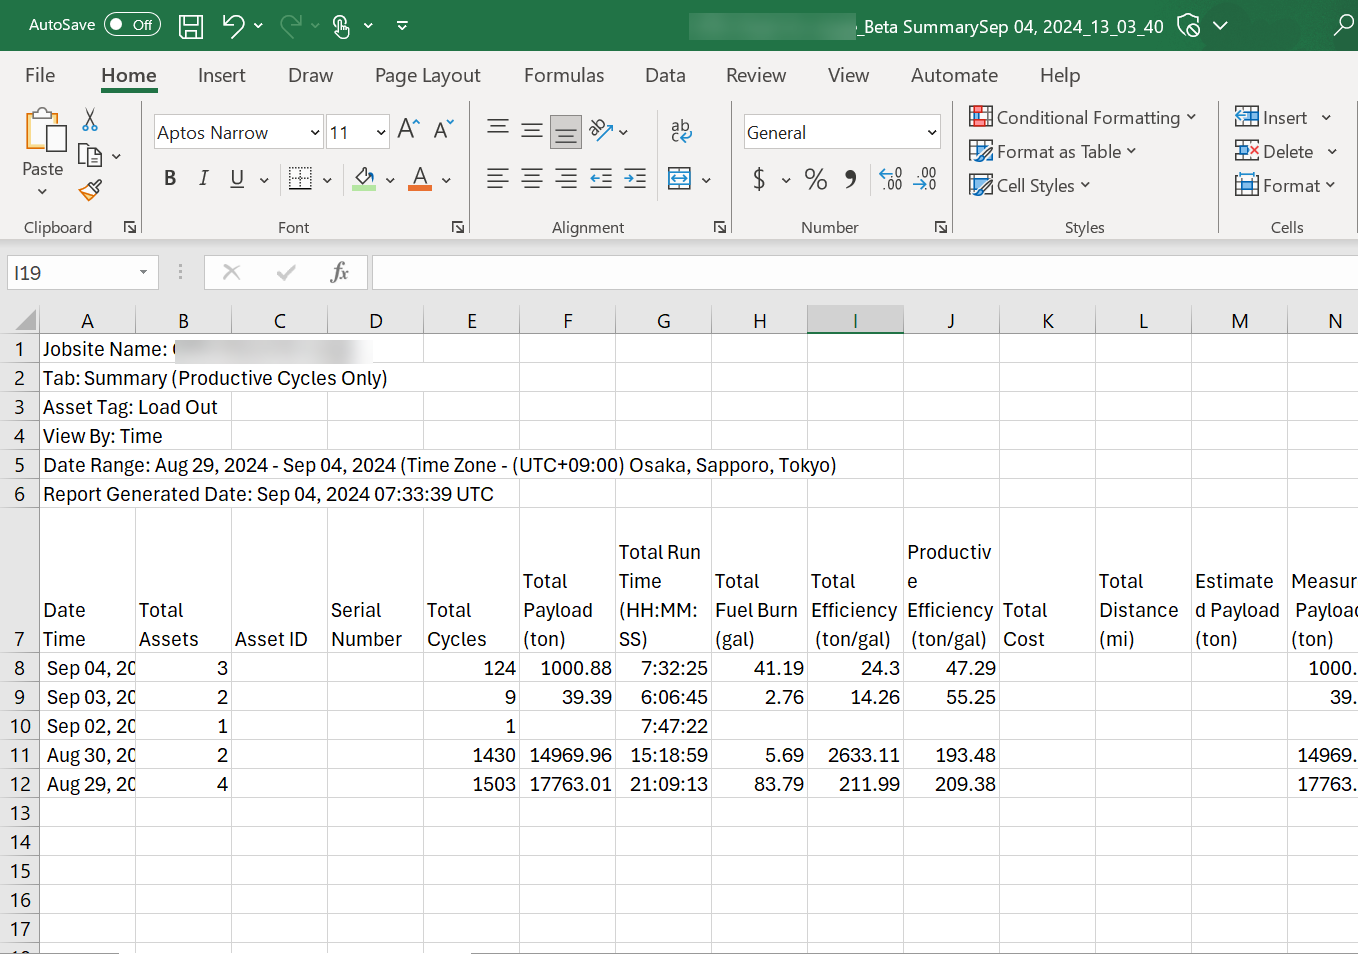Click the Name Box showing I19
The width and height of the screenshot is (1358, 954).
pos(70,272)
